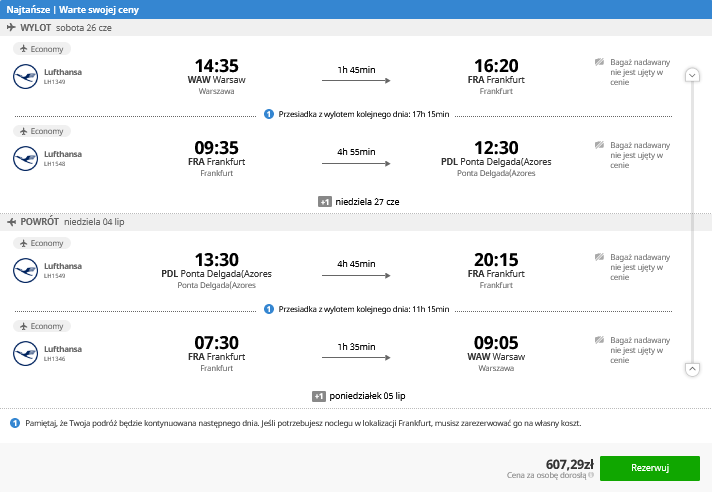Click the +1 badge beside poniedziałek 05 lip
712x492 pixels.
point(319,396)
